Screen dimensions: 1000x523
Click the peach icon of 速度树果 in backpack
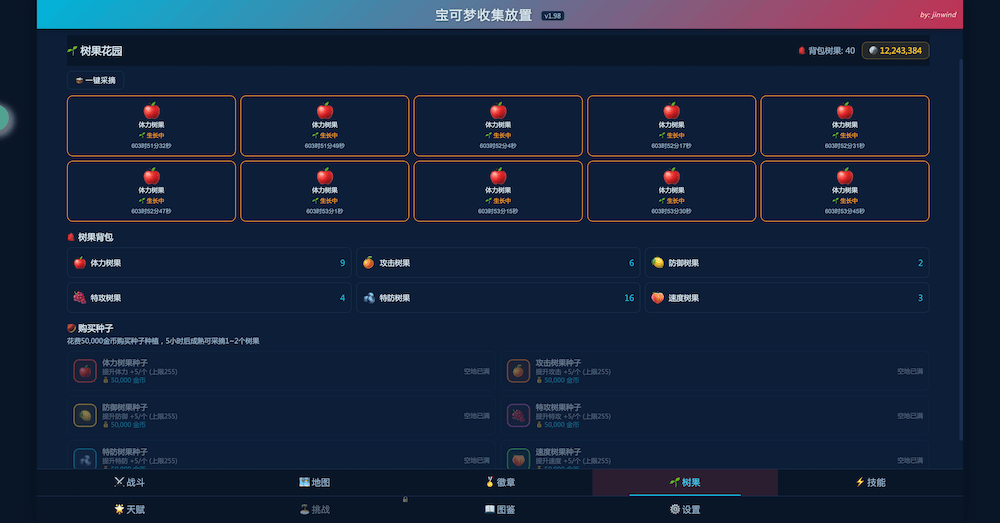point(658,298)
